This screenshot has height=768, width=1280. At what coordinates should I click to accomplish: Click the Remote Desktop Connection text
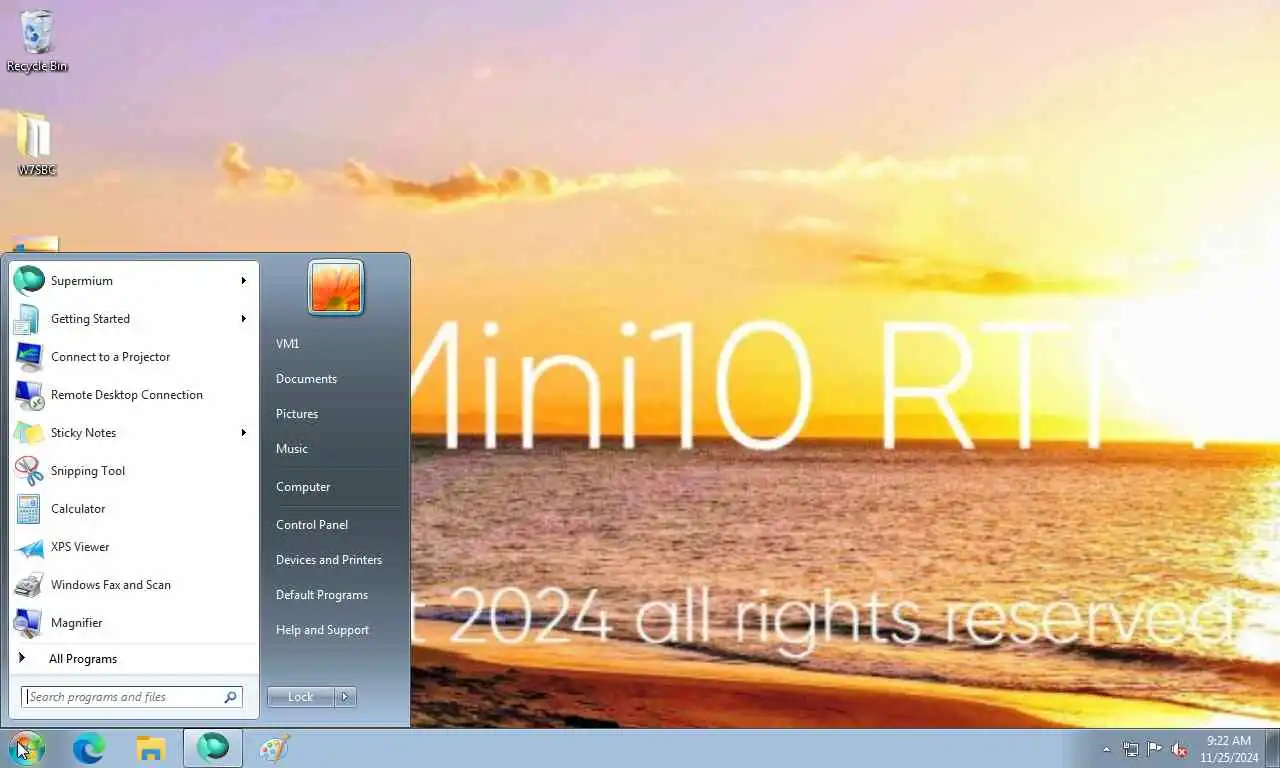coord(127,395)
